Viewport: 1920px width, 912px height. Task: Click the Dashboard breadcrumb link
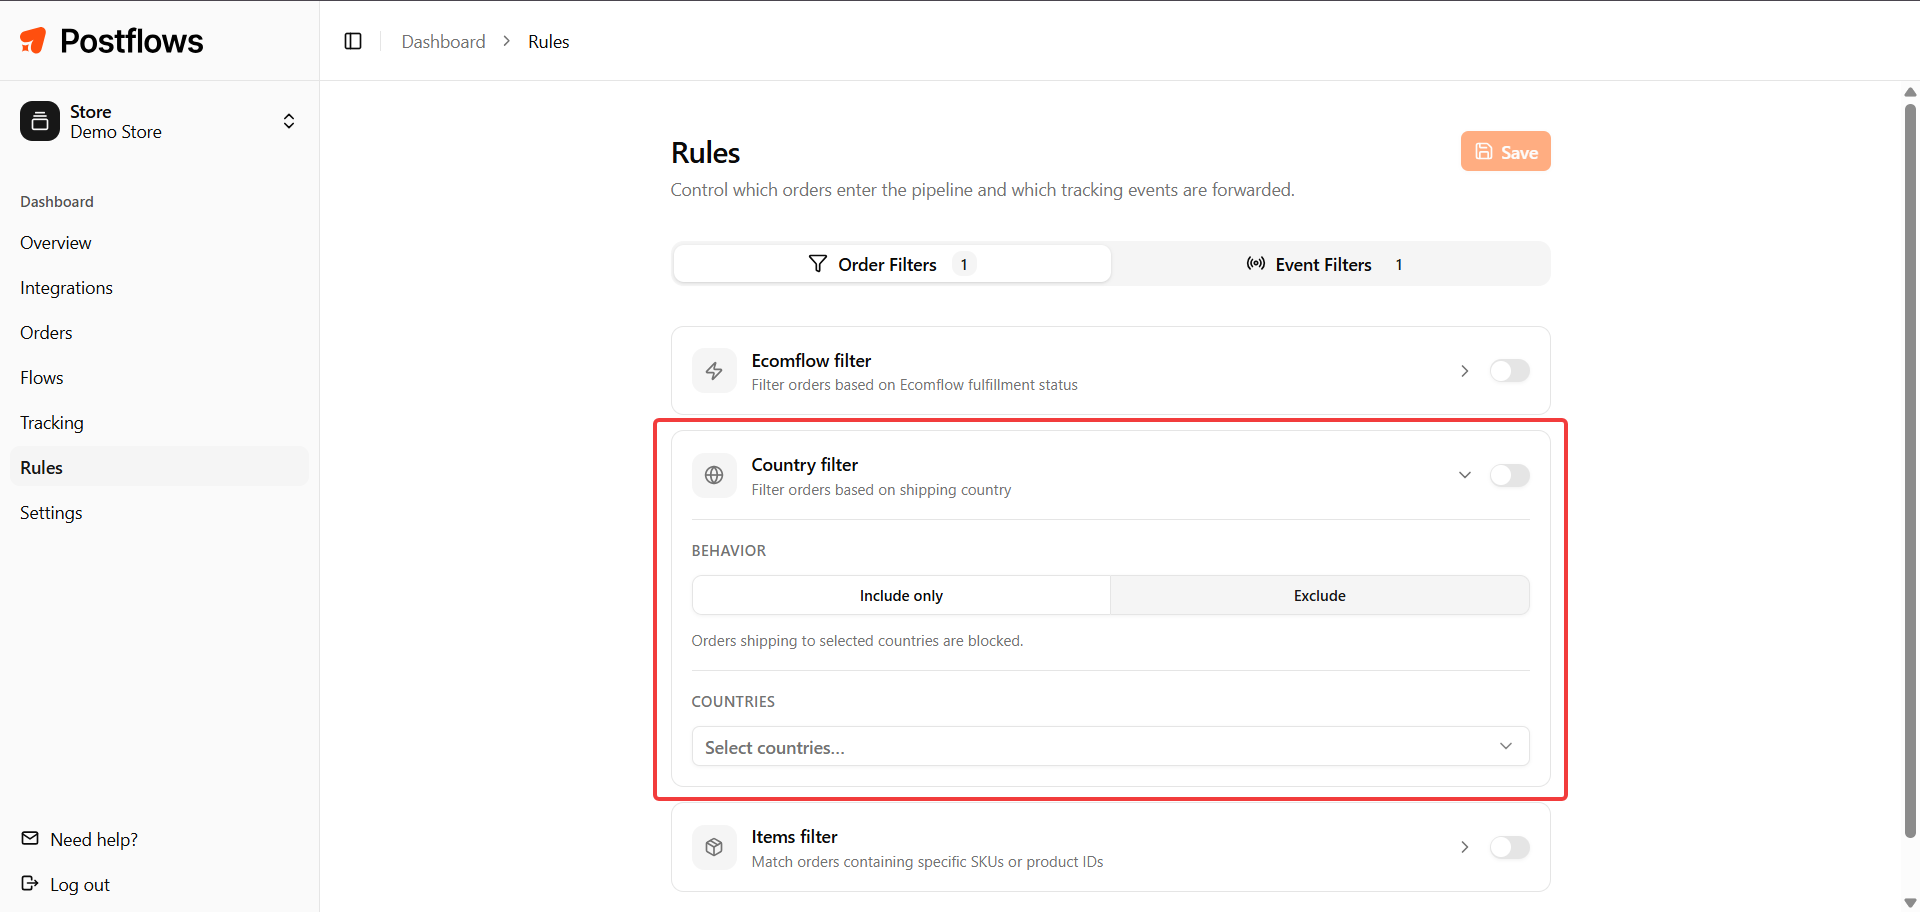(x=443, y=41)
